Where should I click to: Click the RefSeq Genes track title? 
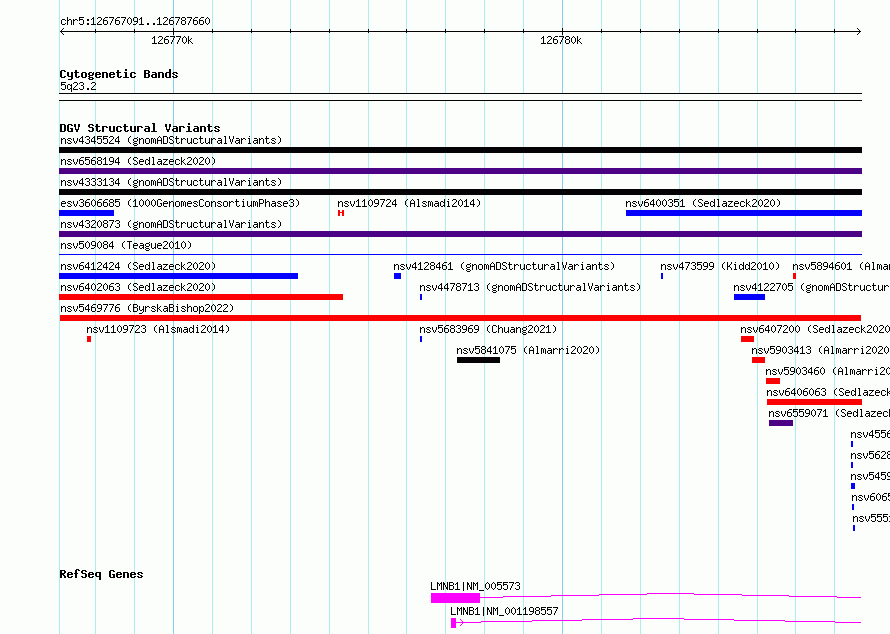(x=101, y=574)
